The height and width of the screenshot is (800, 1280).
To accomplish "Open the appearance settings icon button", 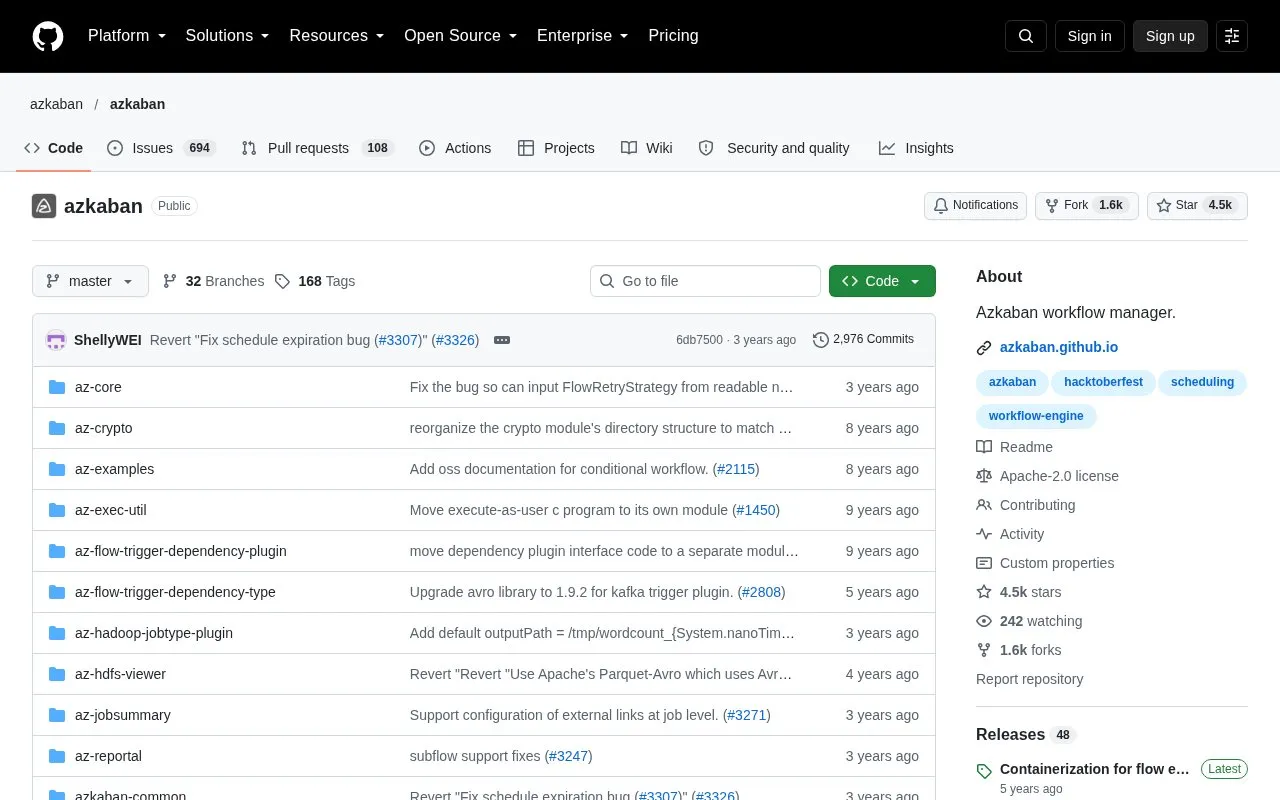I will [x=1232, y=36].
